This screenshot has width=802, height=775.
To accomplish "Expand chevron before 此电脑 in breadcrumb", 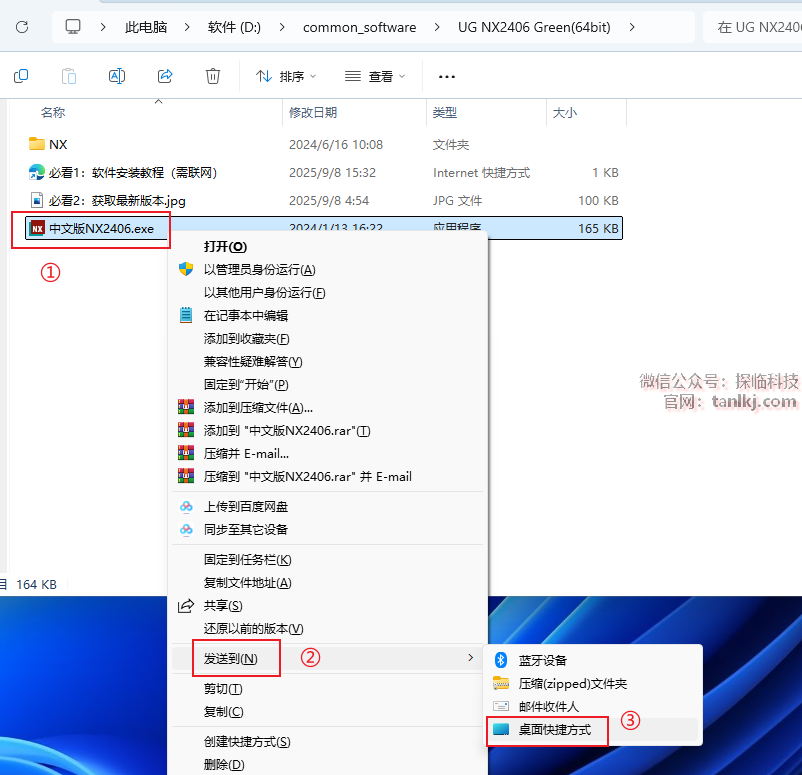I will 103,27.
